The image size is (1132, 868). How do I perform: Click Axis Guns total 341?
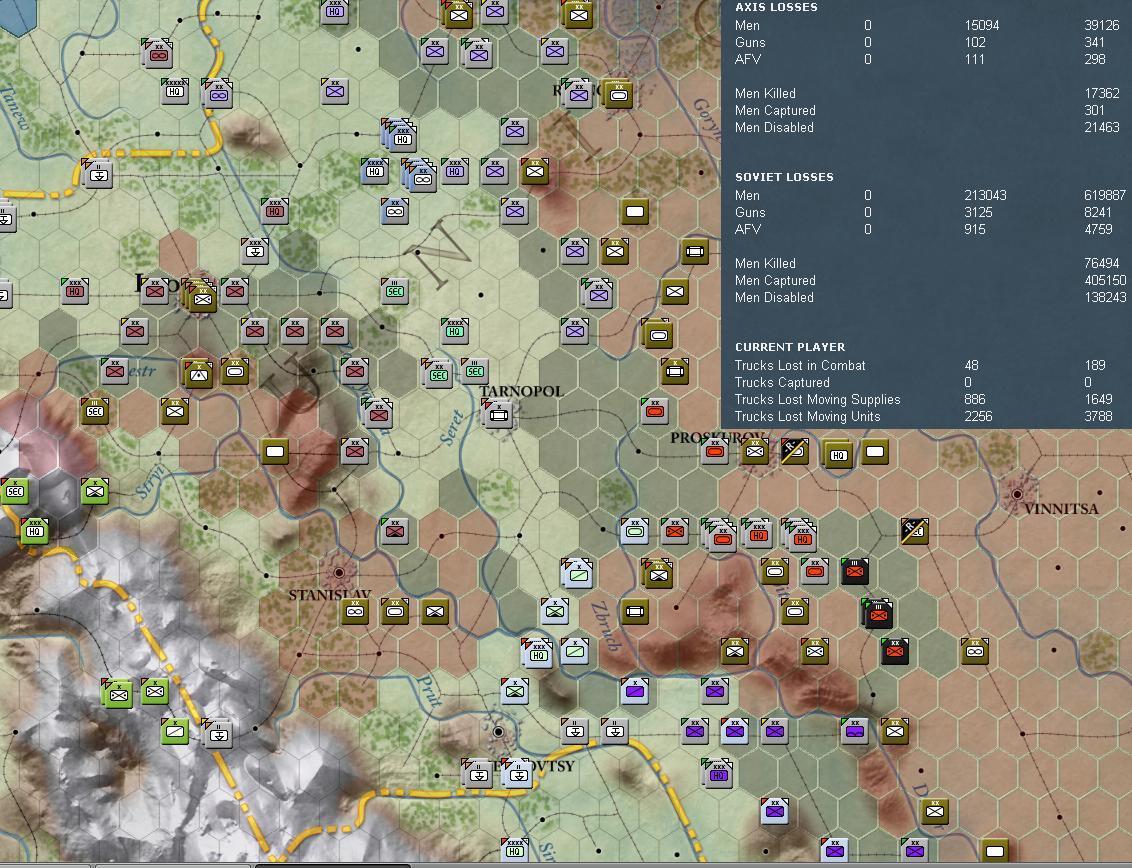pyautogui.click(x=1094, y=42)
